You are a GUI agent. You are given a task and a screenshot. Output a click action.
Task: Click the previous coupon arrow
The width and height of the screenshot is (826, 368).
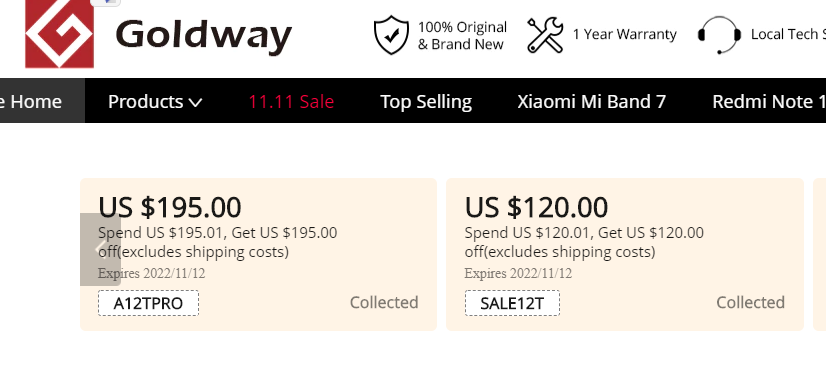101,250
